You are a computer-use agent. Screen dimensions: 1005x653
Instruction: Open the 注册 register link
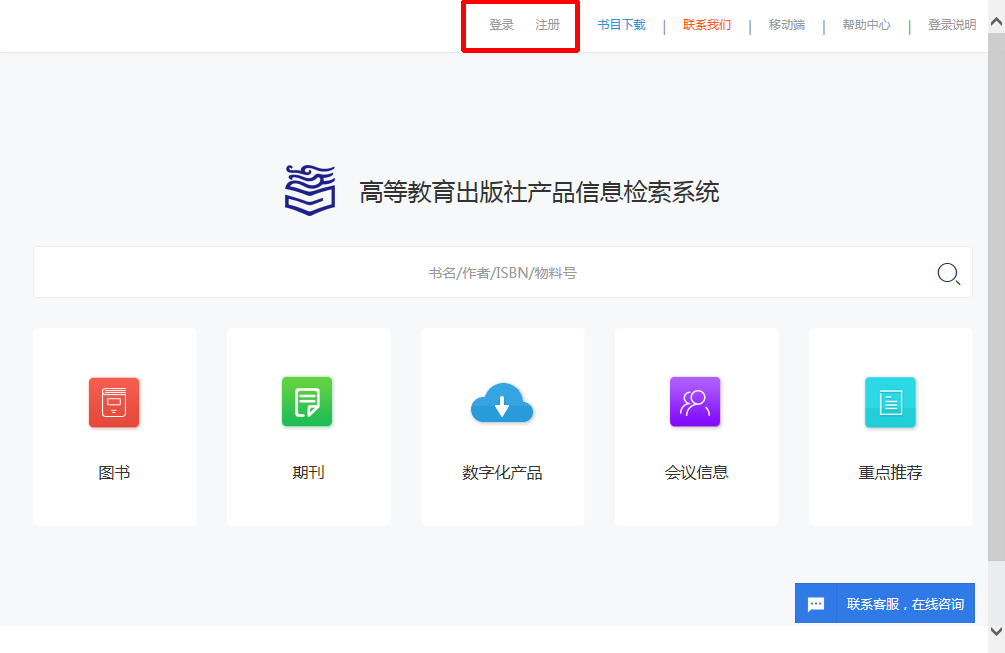click(547, 25)
